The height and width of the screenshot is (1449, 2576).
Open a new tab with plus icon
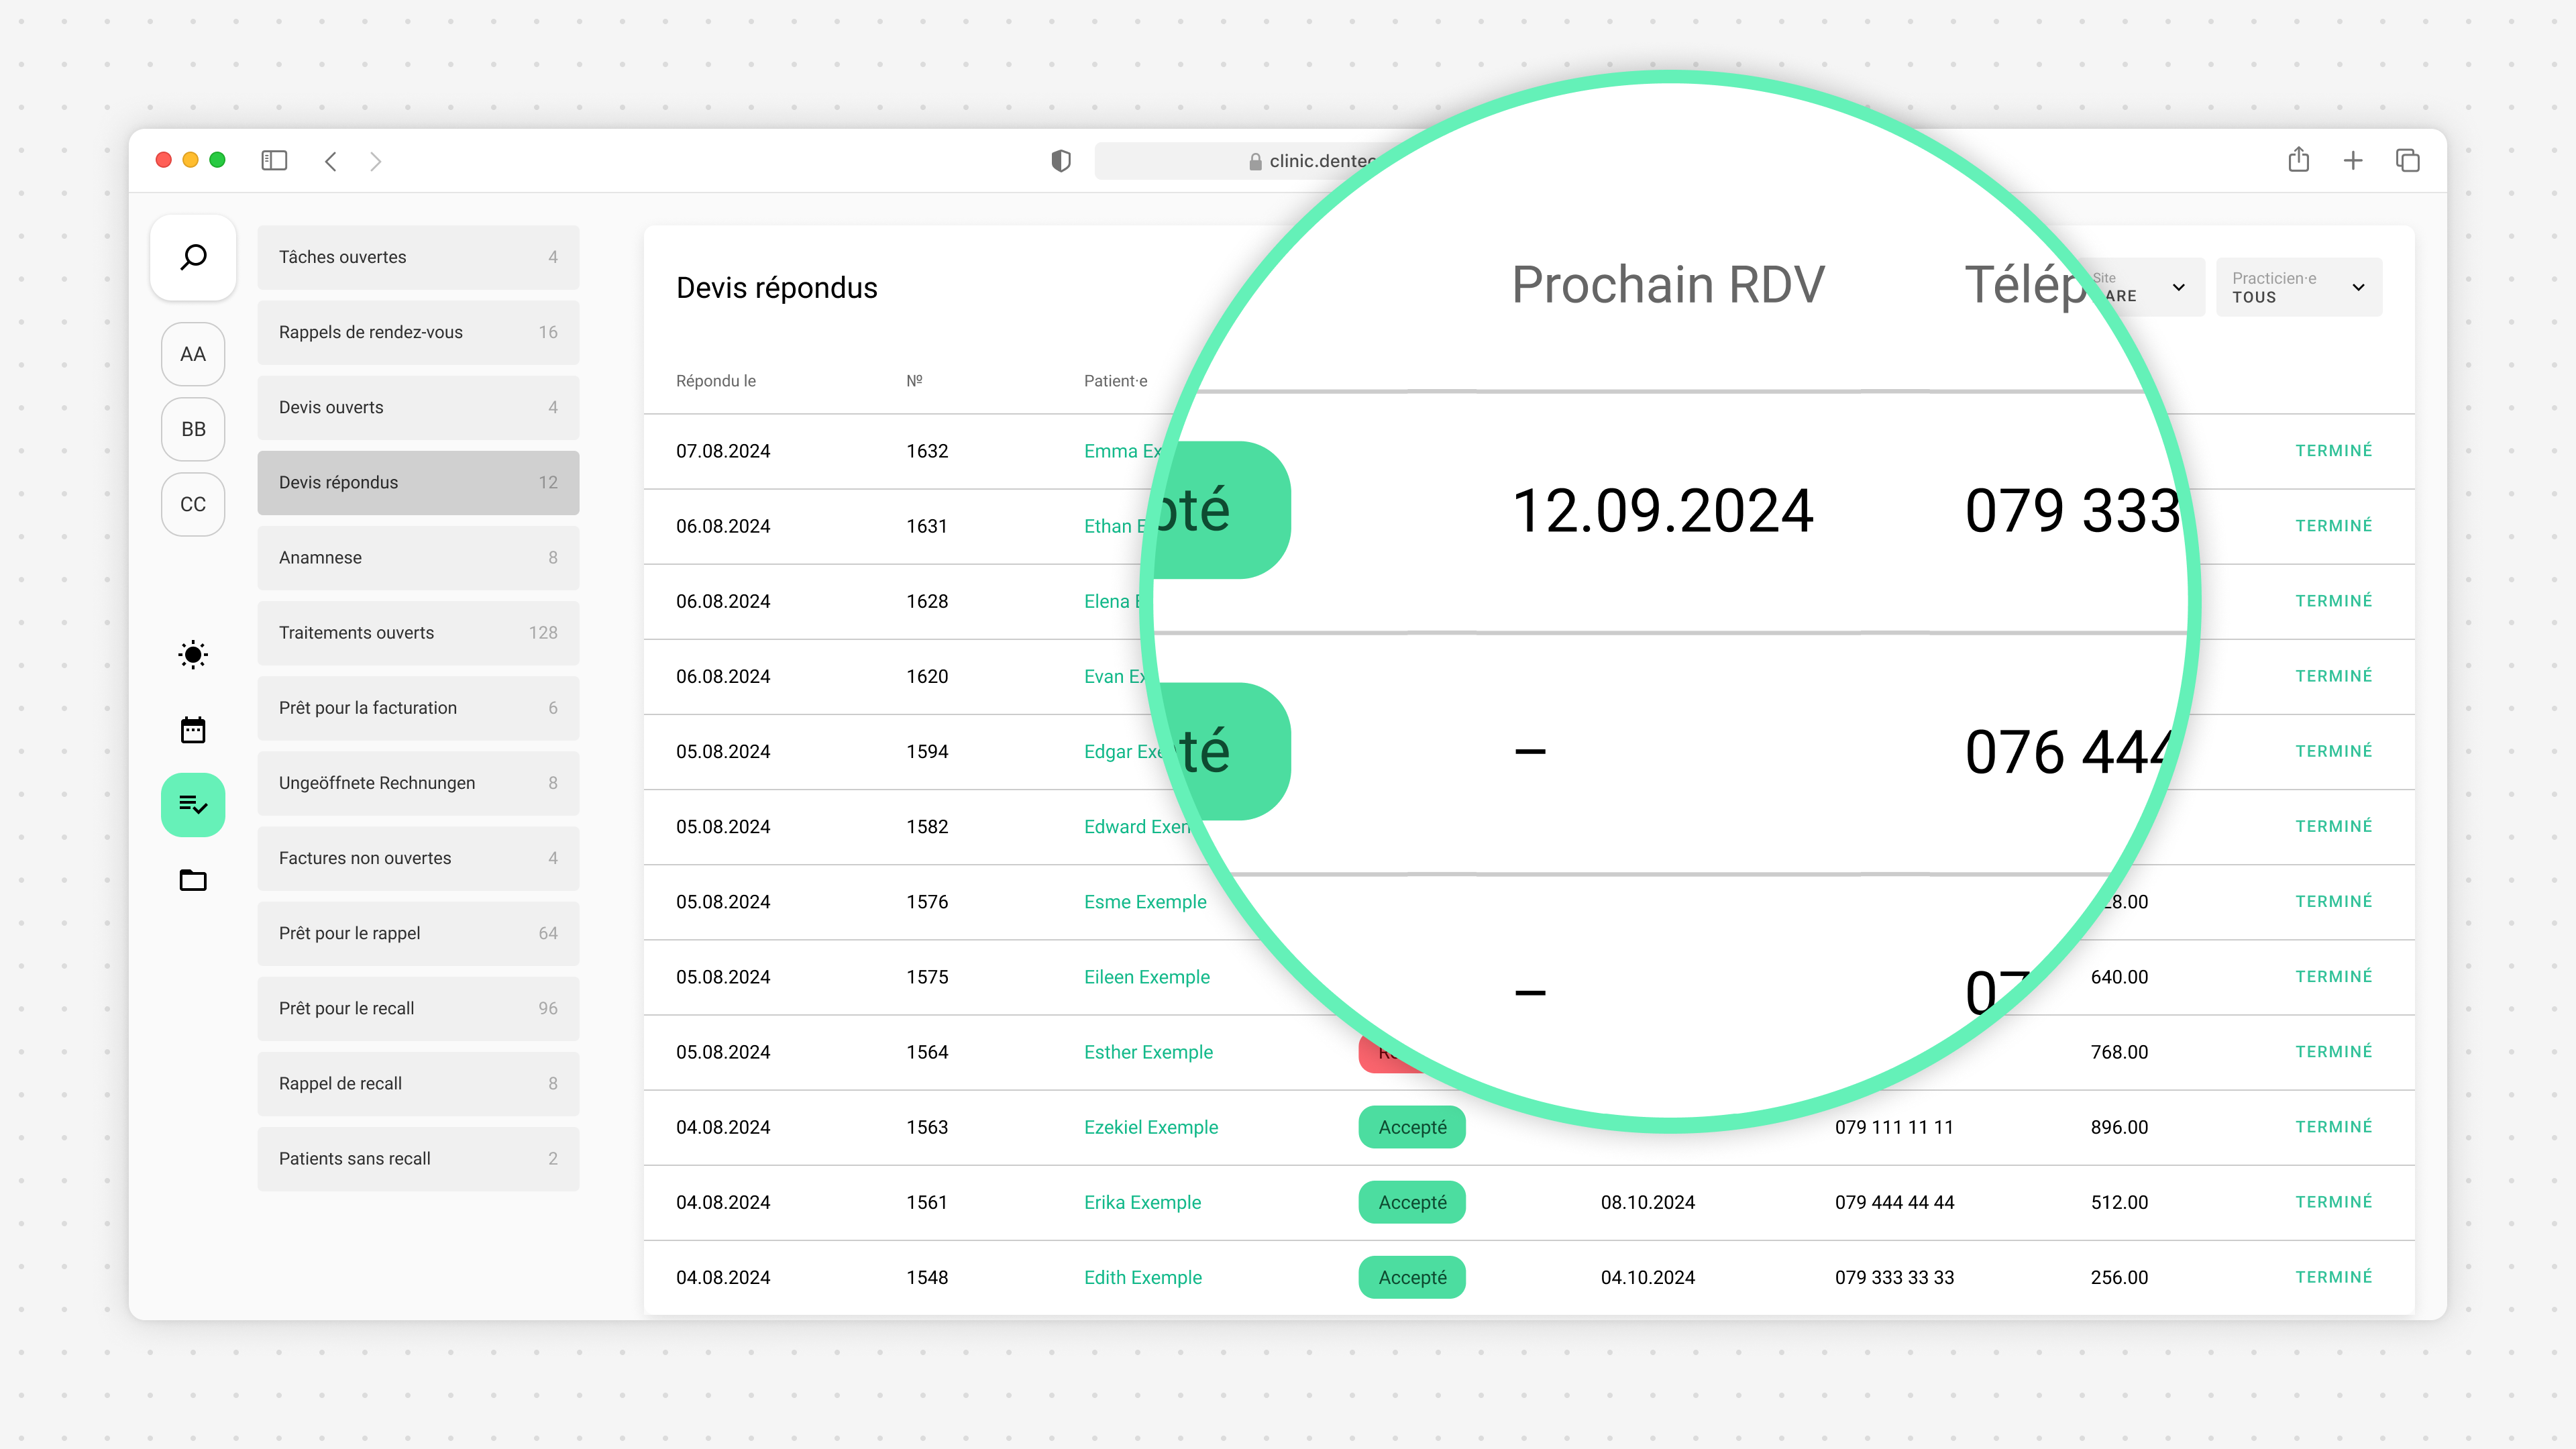tap(2353, 161)
